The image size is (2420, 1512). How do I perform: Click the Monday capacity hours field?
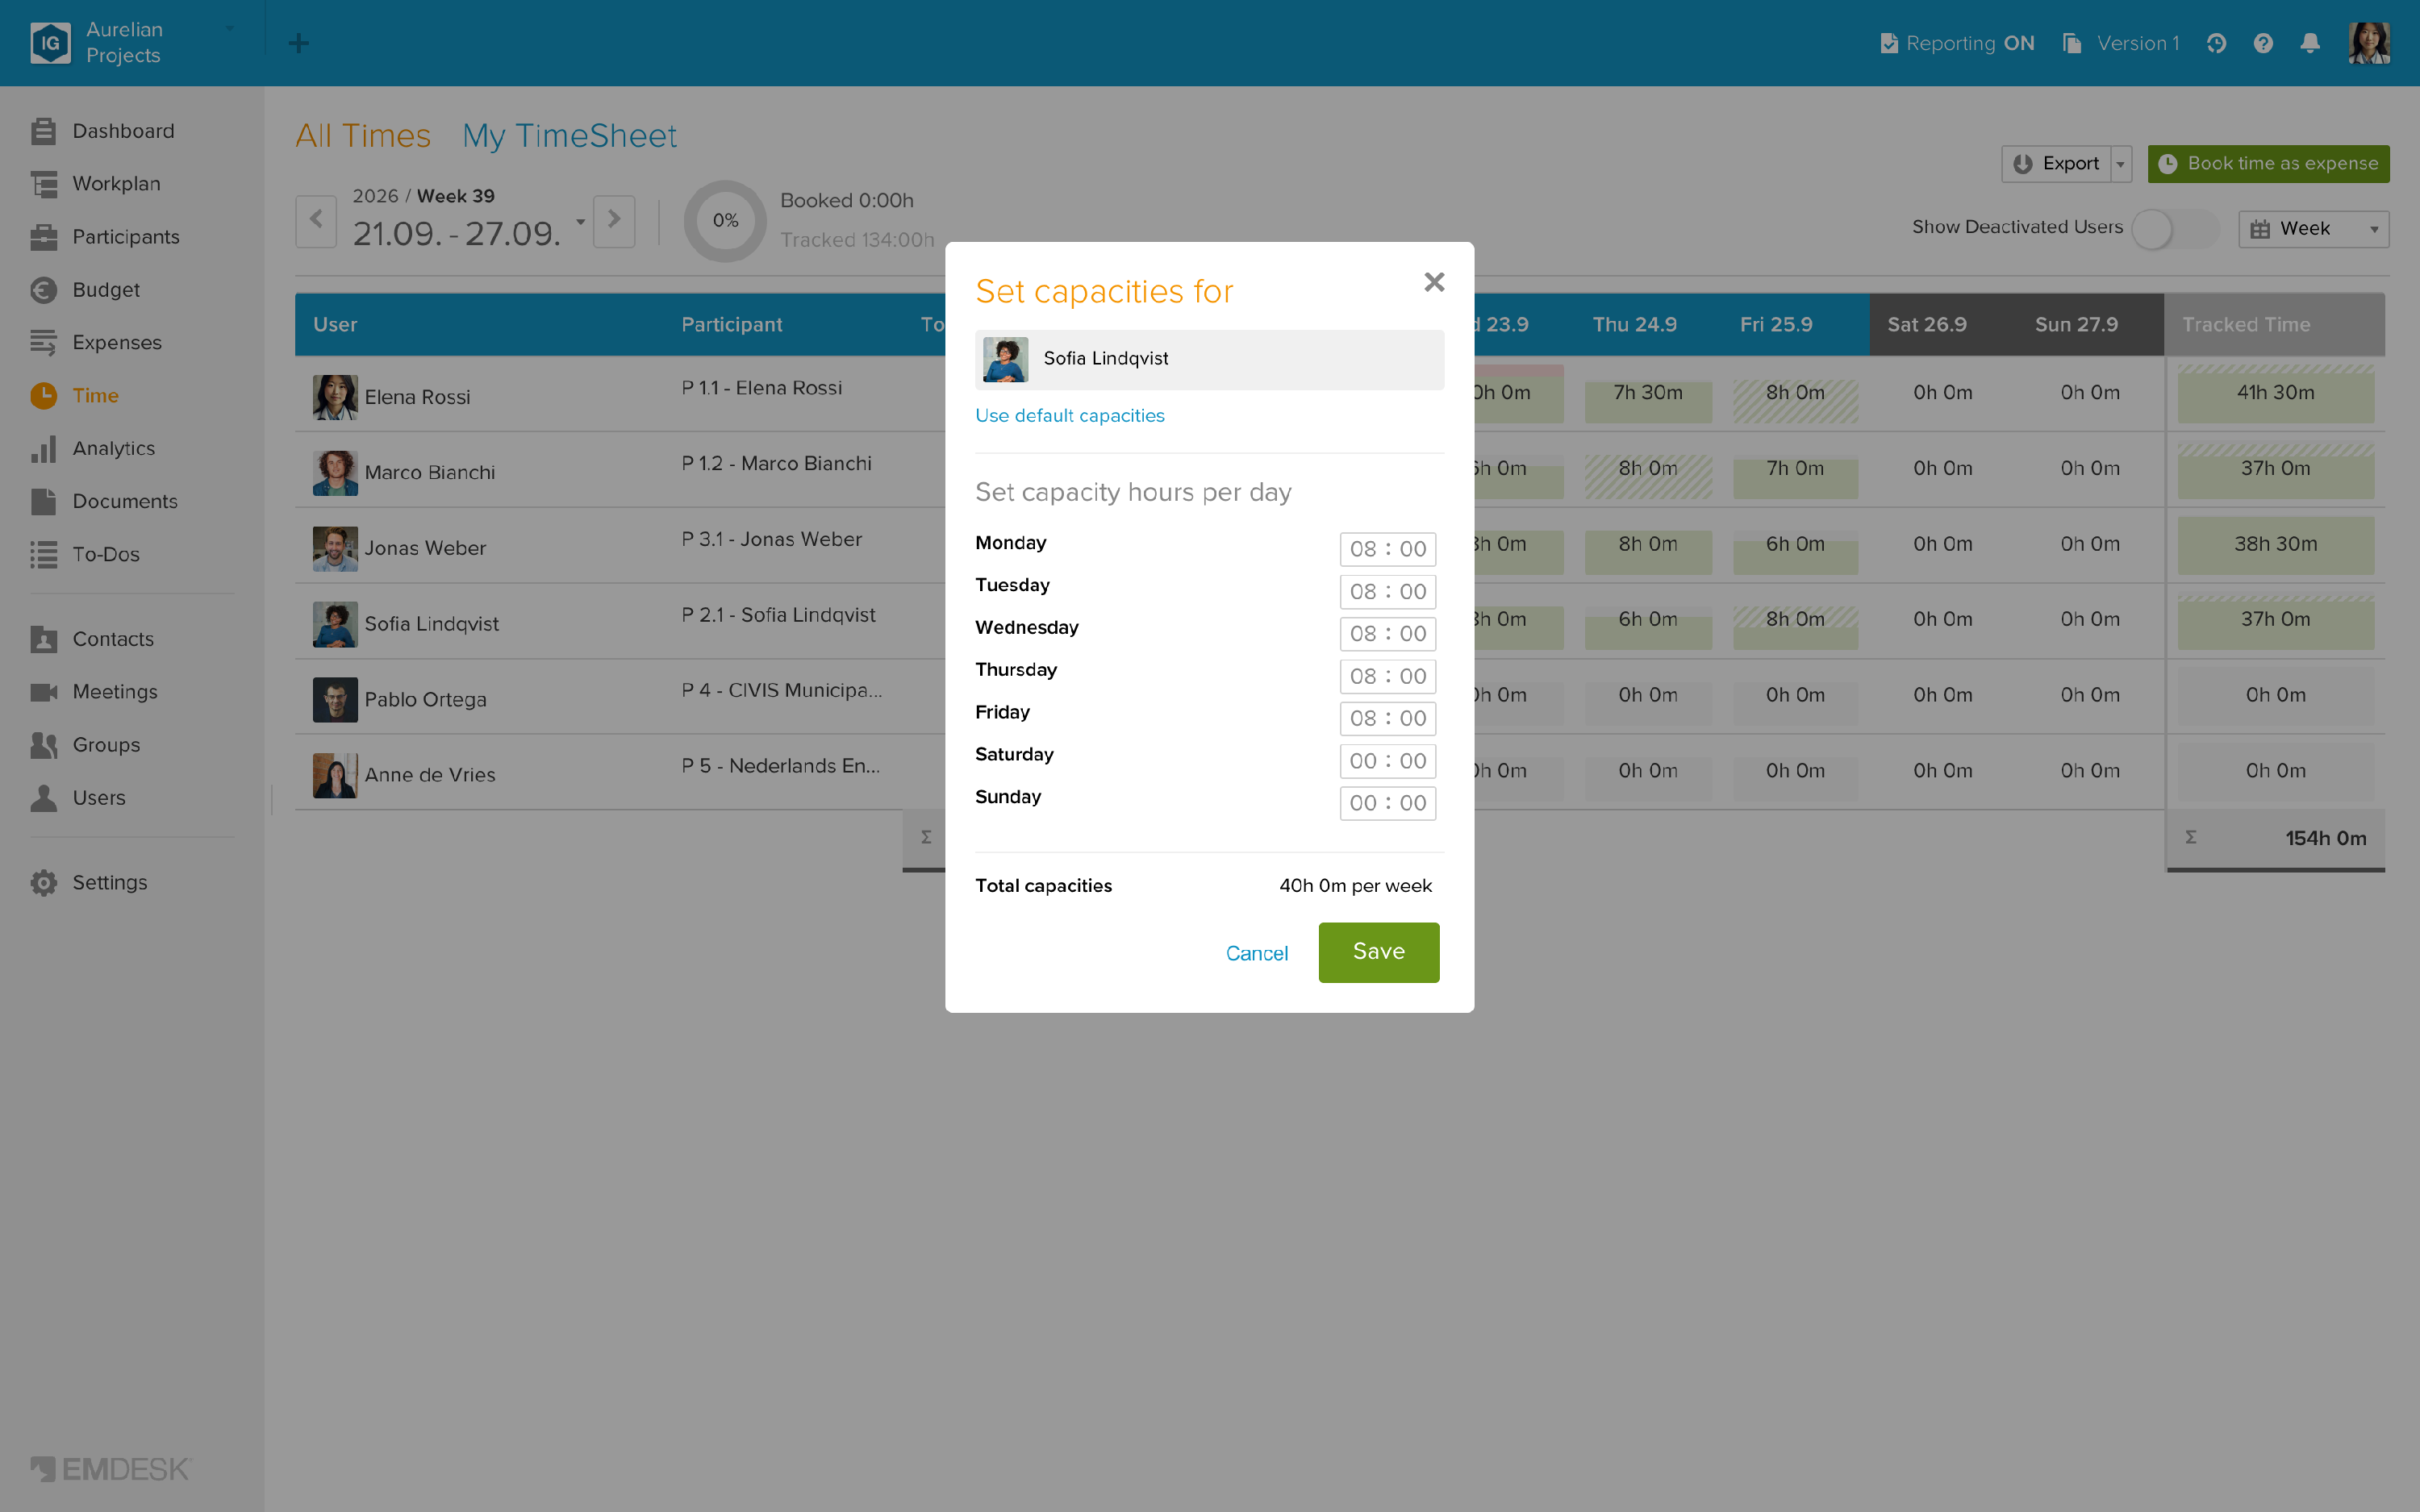coord(1387,549)
